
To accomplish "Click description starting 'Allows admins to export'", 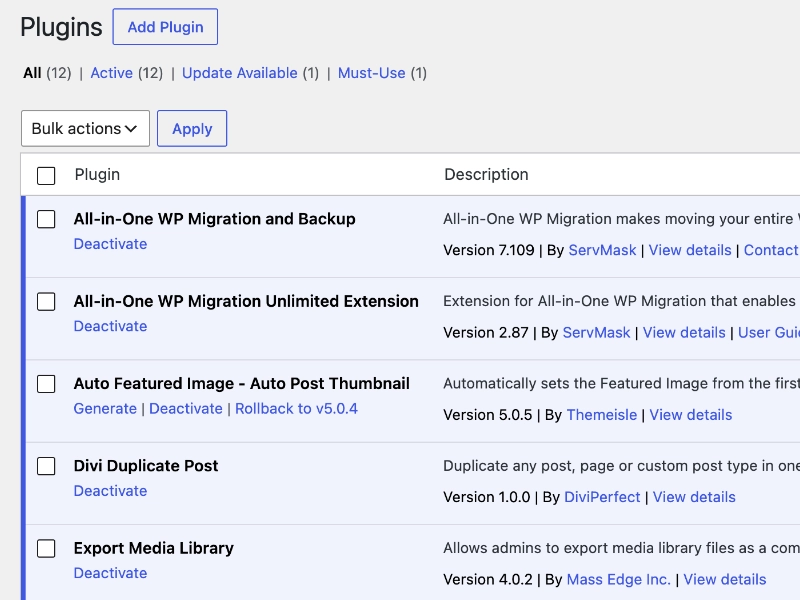I will [x=621, y=548].
